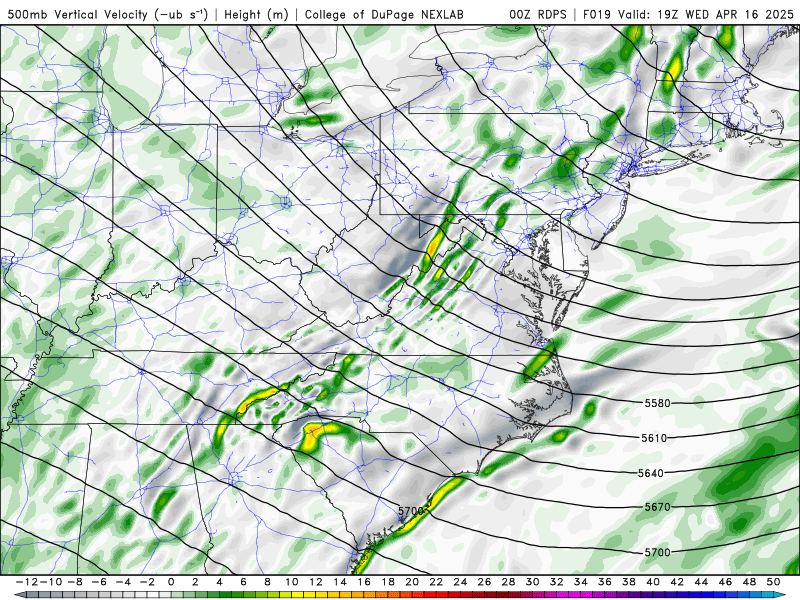Click the "F019" forecast hour text
Viewport: 800px width, 600px height.
pos(598,14)
